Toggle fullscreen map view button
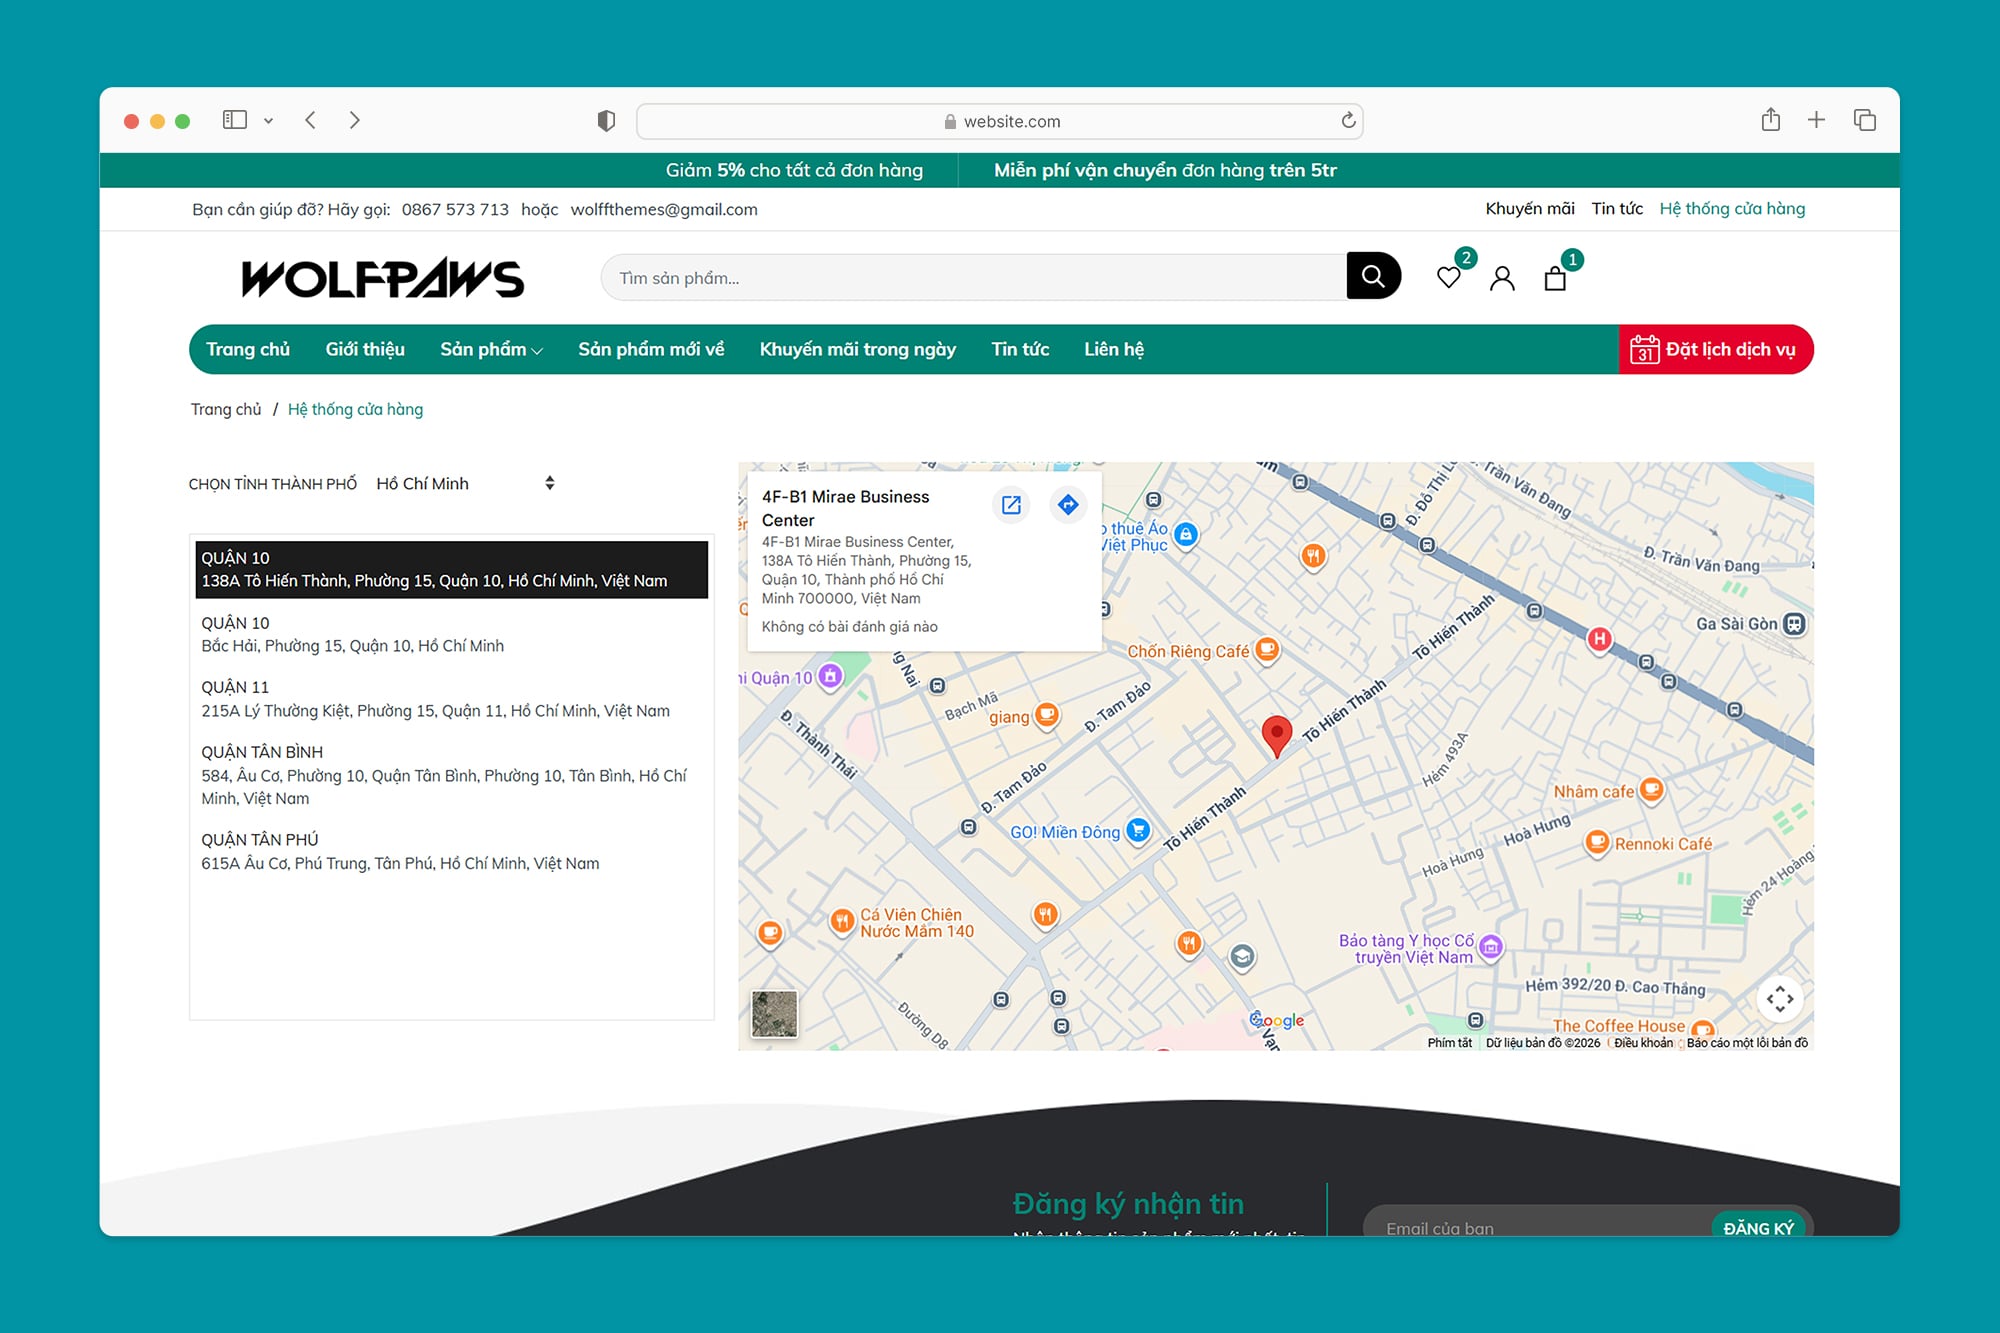This screenshot has width=2000, height=1333. coord(1779,998)
